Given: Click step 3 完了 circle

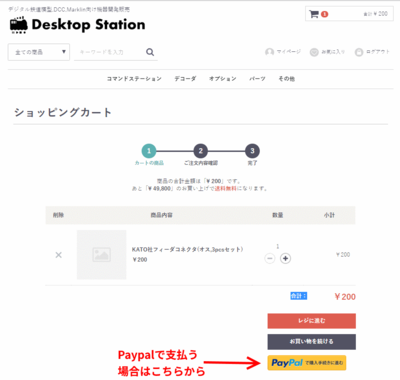Looking at the screenshot, I should pyautogui.click(x=252, y=151).
